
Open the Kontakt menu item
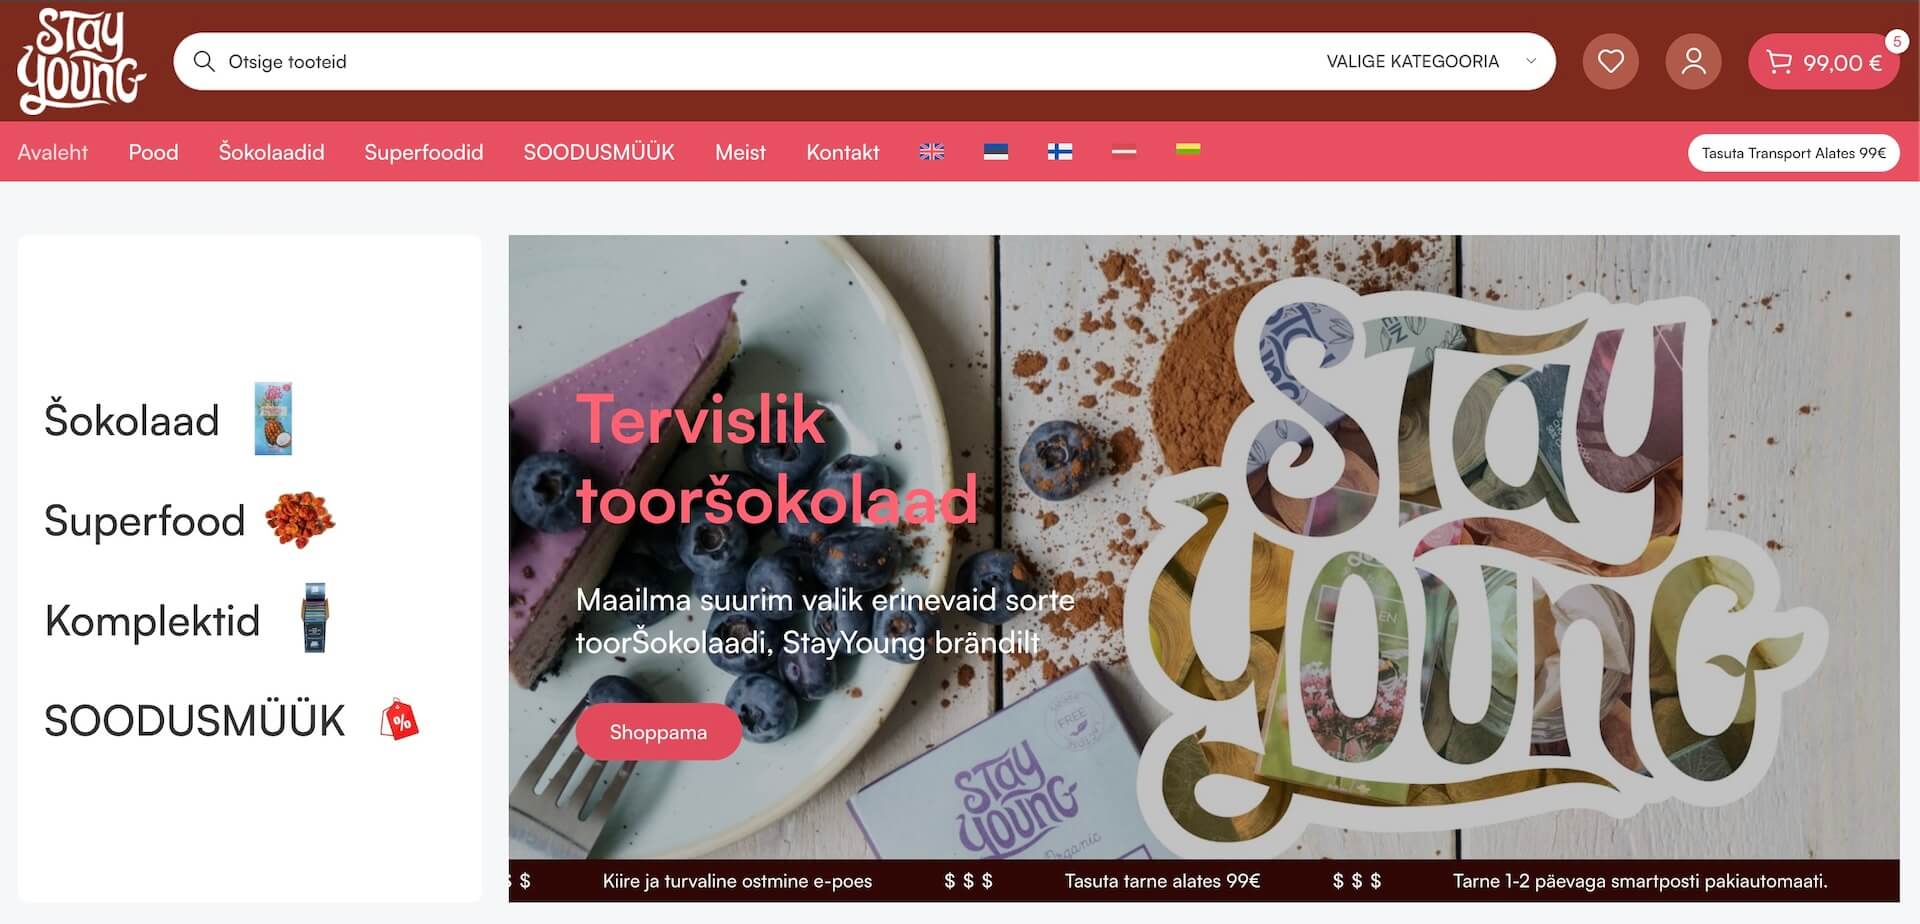(x=843, y=152)
